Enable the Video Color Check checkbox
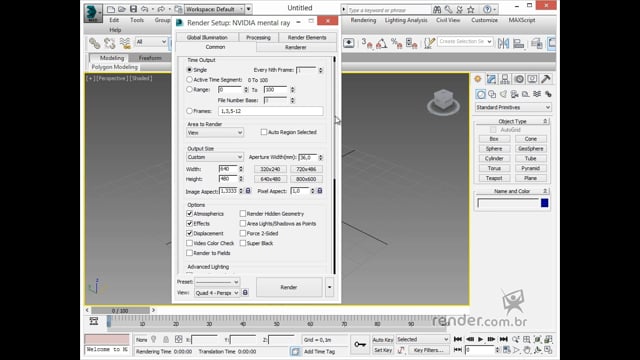This screenshot has width=640, height=360. (189, 243)
